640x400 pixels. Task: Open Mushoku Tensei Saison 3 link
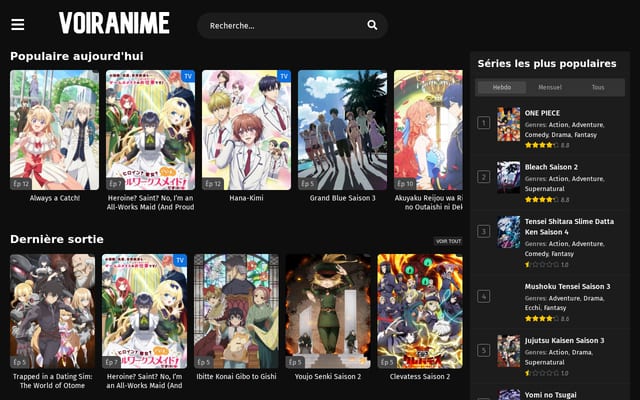tap(567, 287)
